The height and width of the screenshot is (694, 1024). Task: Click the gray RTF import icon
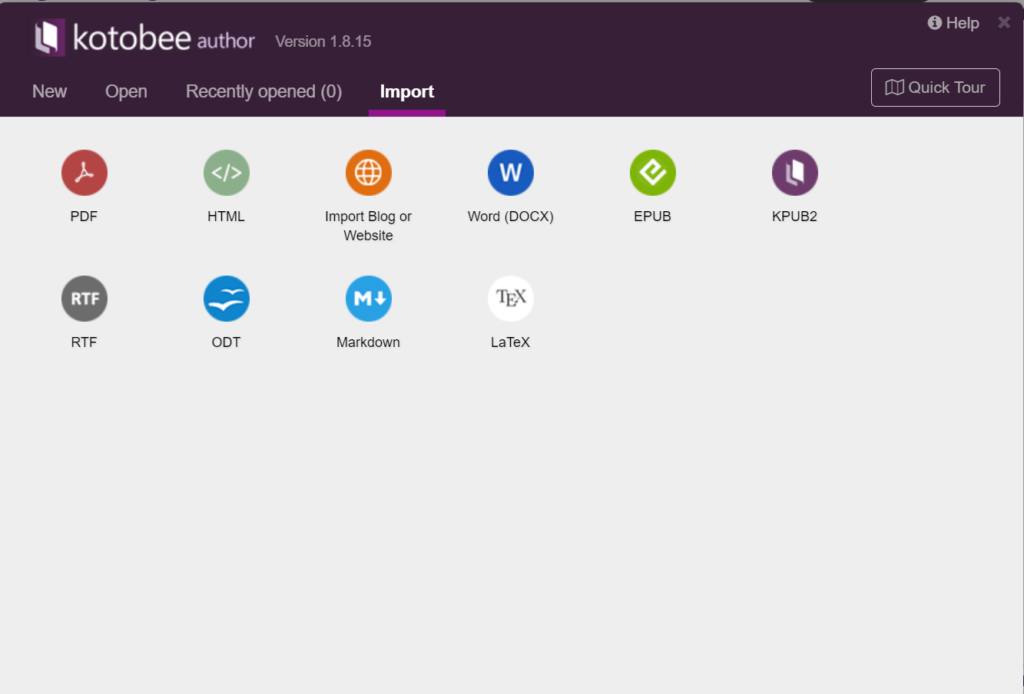[84, 299]
